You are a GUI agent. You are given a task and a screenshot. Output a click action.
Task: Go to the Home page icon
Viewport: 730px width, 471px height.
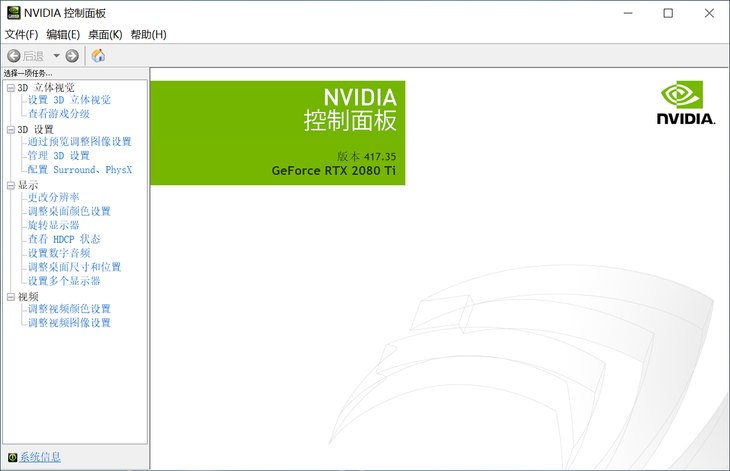click(98, 56)
